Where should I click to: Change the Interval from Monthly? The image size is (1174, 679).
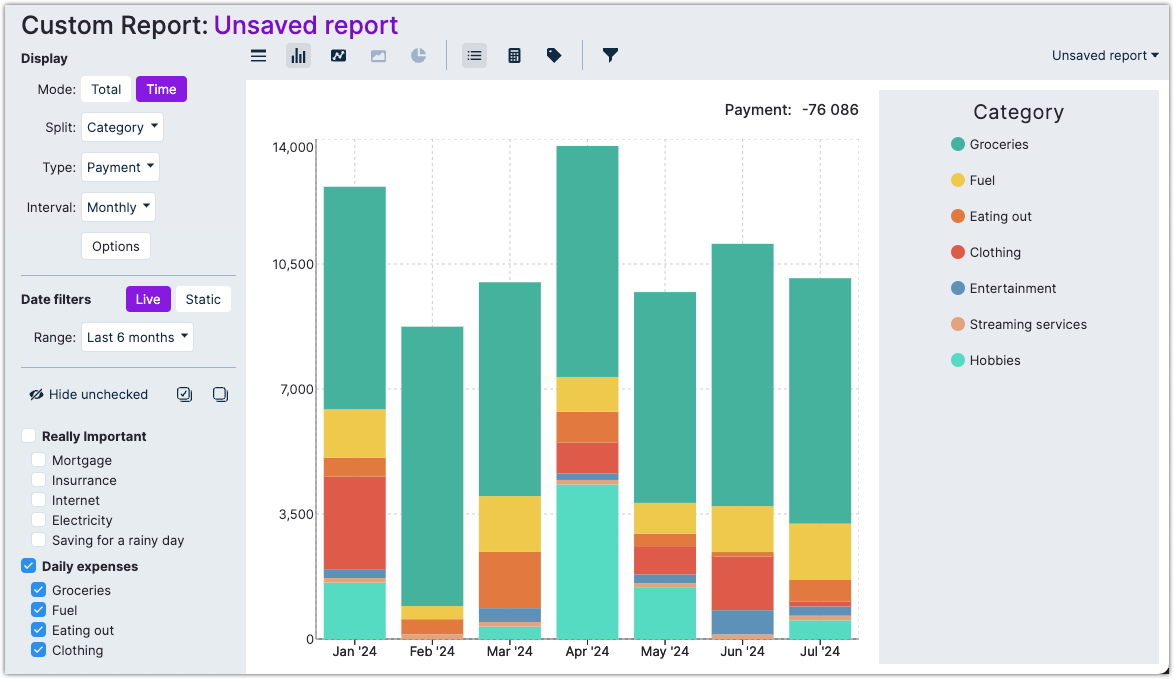pyautogui.click(x=118, y=207)
